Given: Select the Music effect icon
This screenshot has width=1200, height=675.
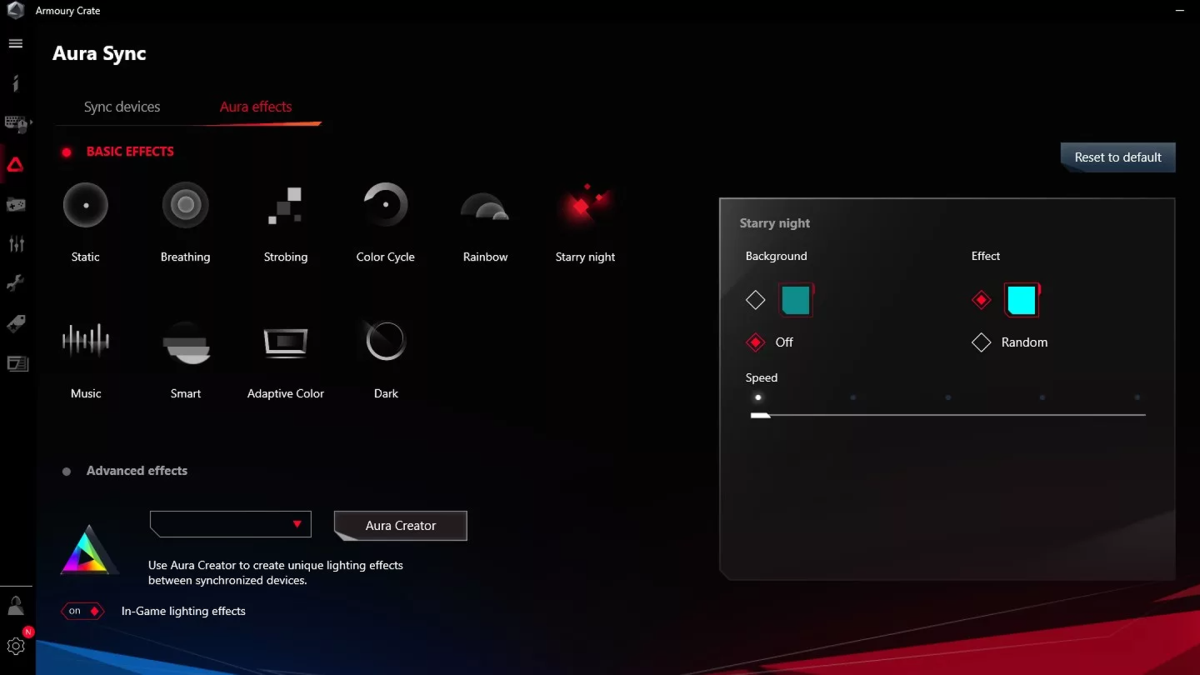Looking at the screenshot, I should (86, 342).
